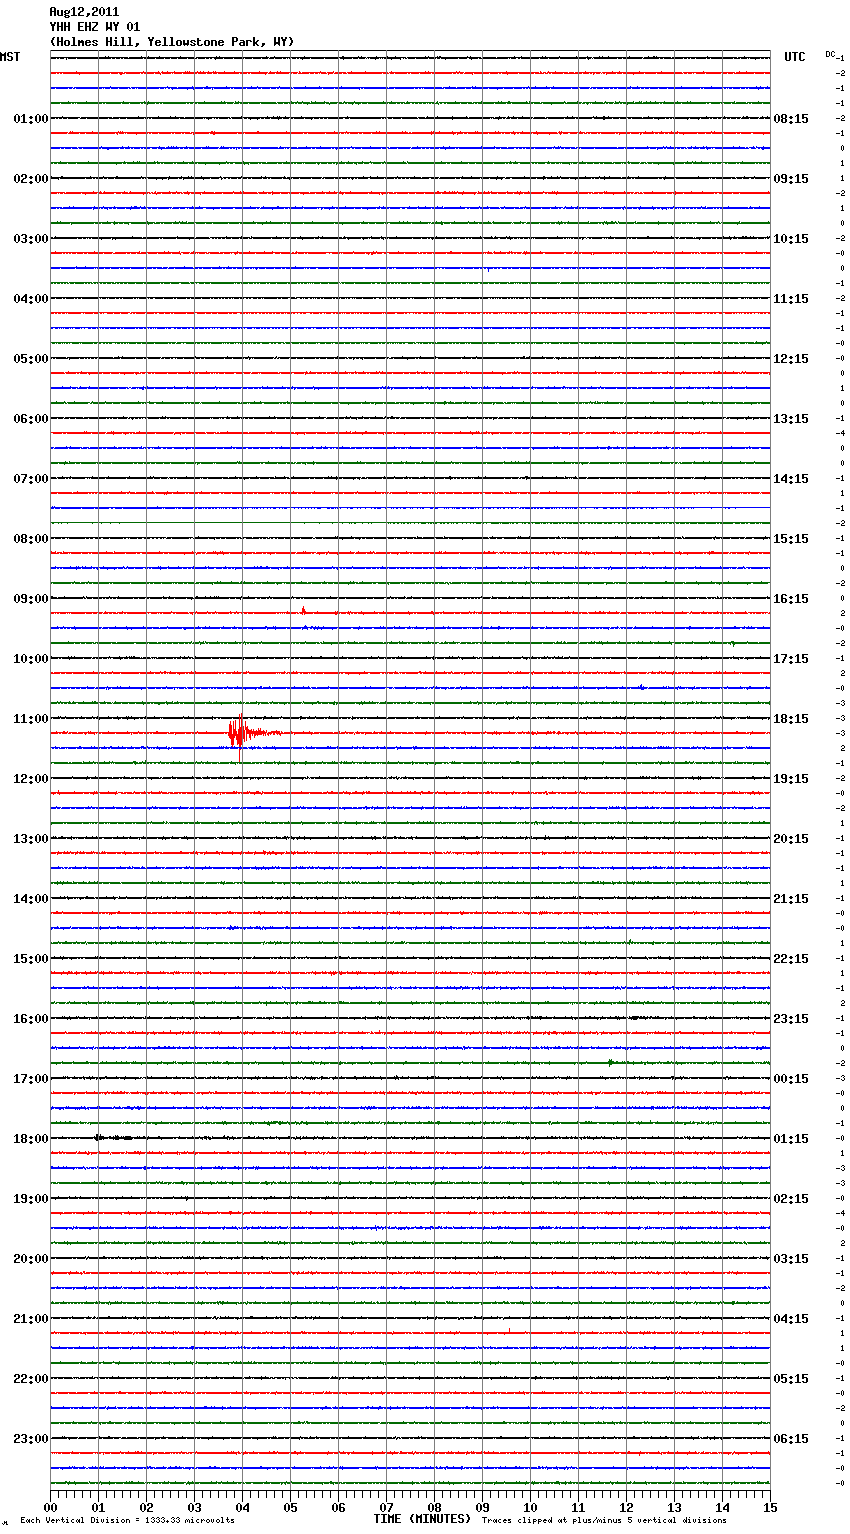Click the location title "(Holmes Hill, Yellowstone Park, WY)"
This screenshot has width=850, height=1534.
point(171,42)
